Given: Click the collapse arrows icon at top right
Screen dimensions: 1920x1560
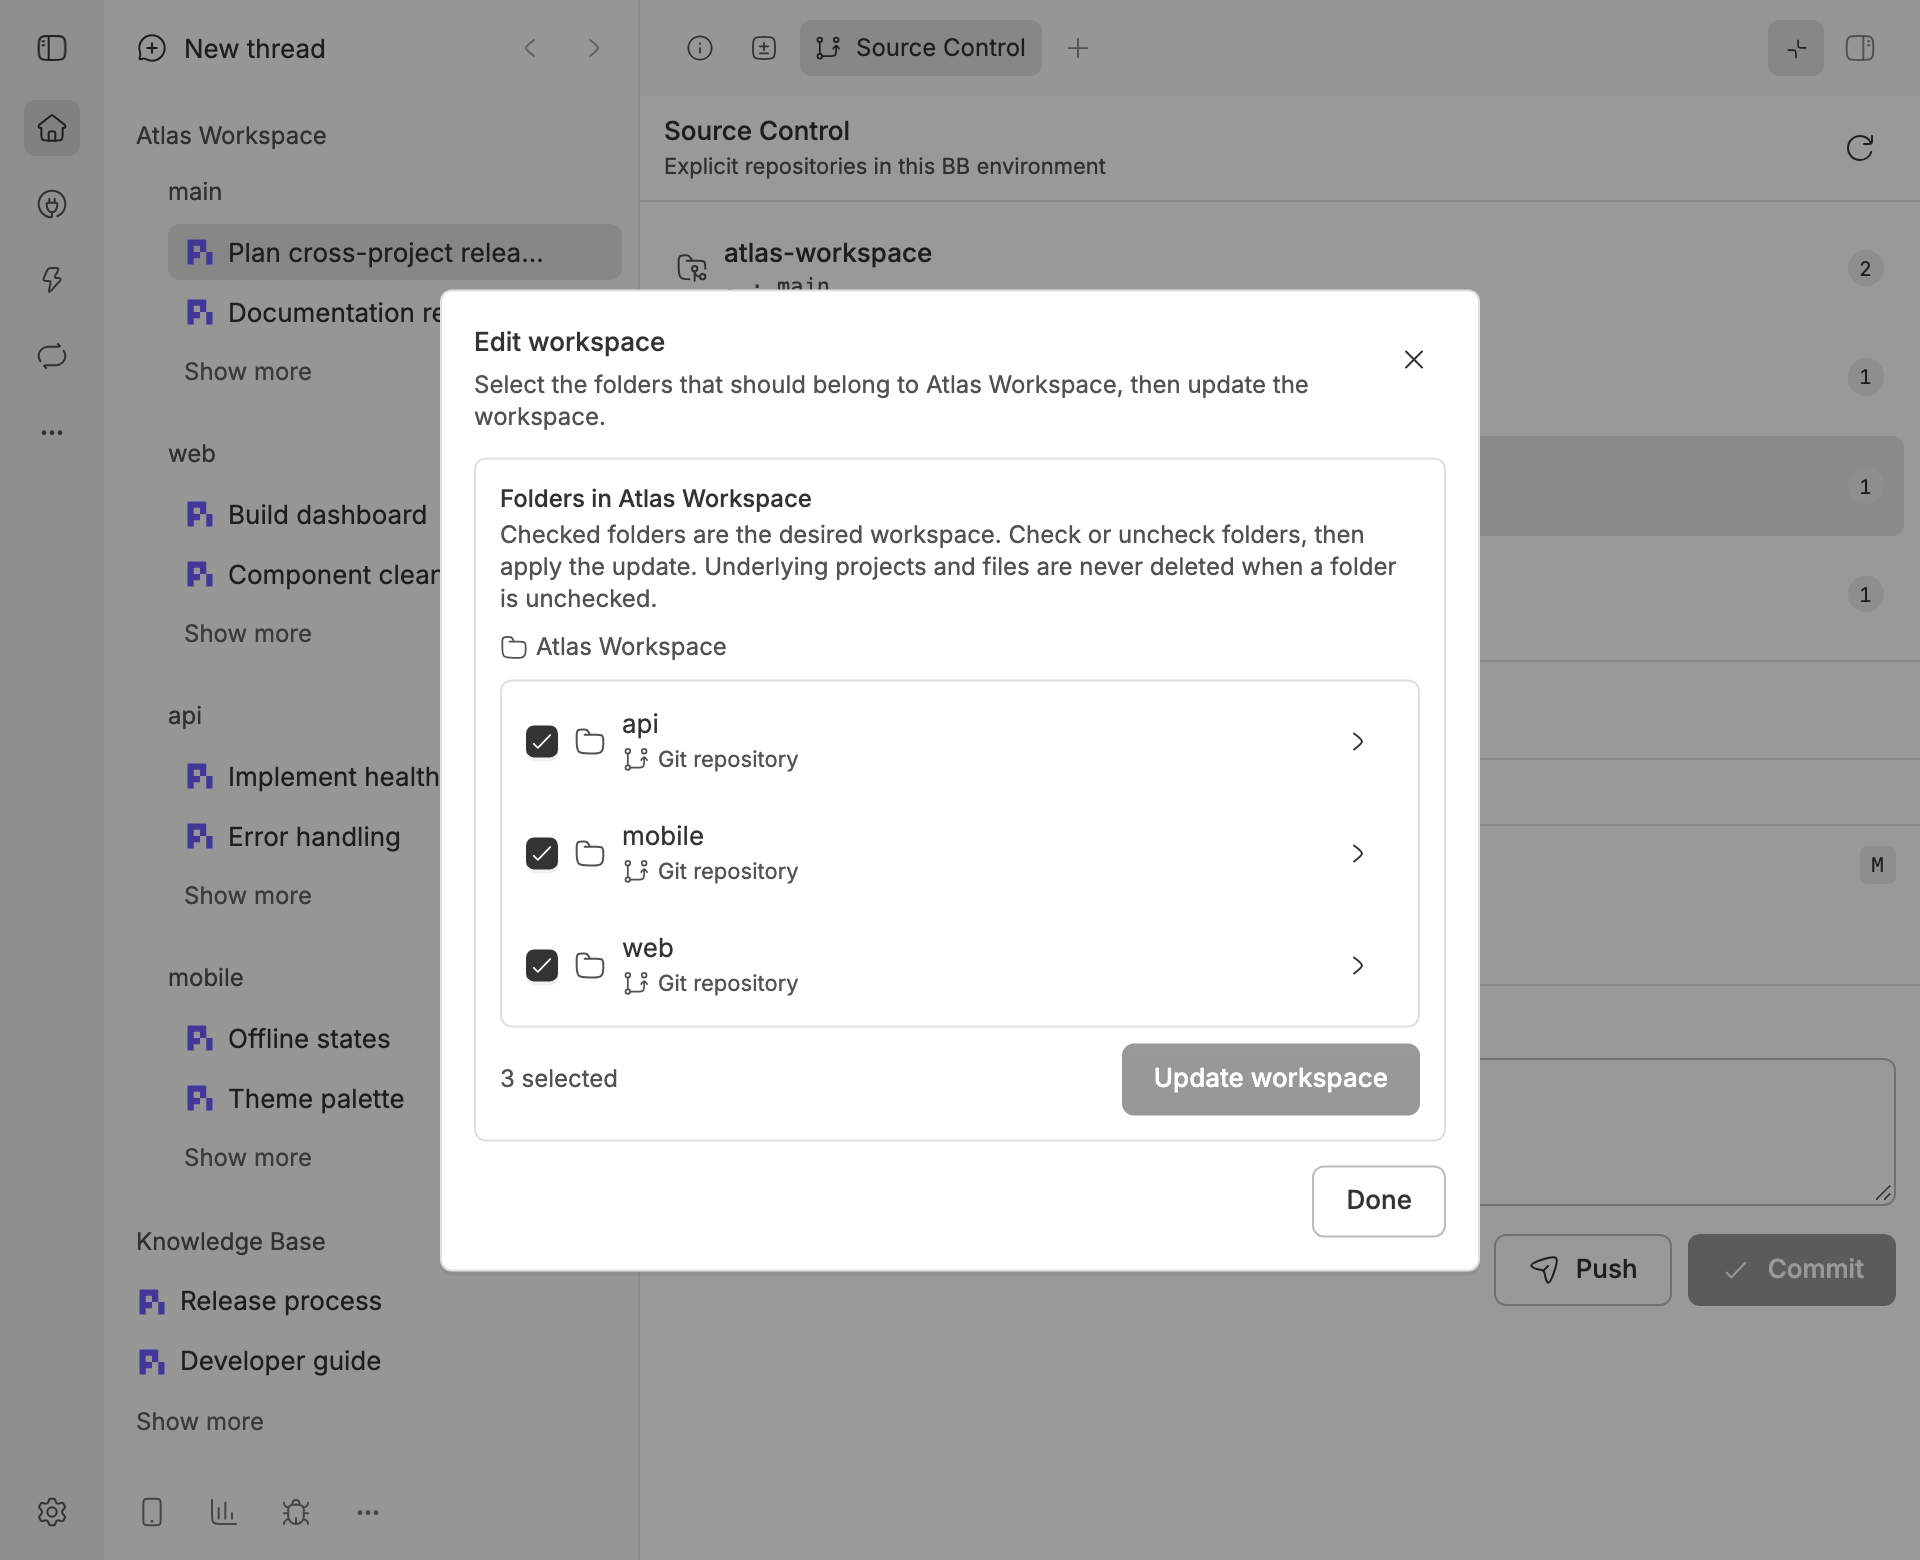Looking at the screenshot, I should 1796,48.
